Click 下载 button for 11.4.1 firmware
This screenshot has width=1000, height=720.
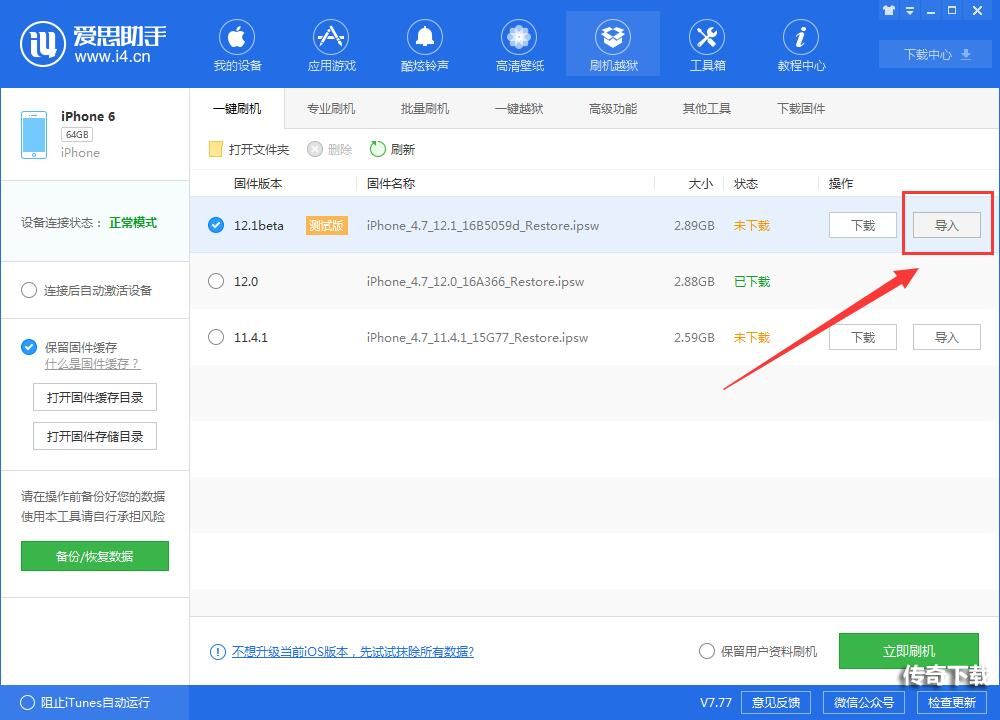click(863, 337)
